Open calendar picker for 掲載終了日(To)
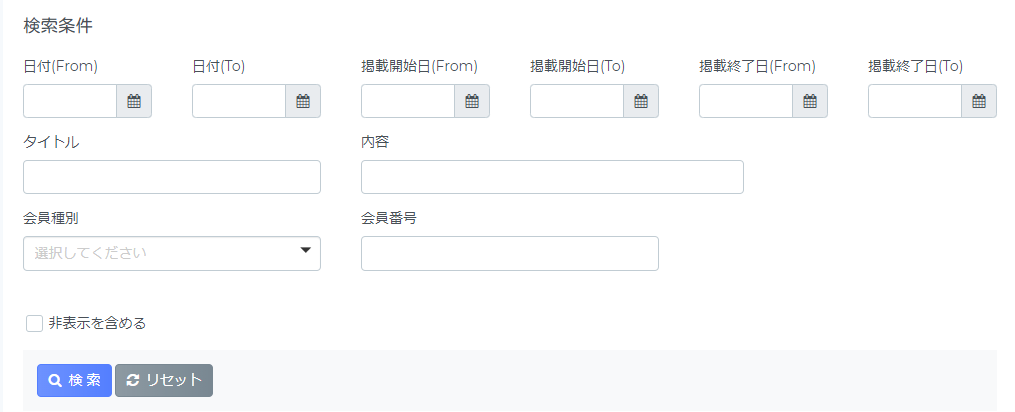This screenshot has width=1015, height=412. click(979, 101)
